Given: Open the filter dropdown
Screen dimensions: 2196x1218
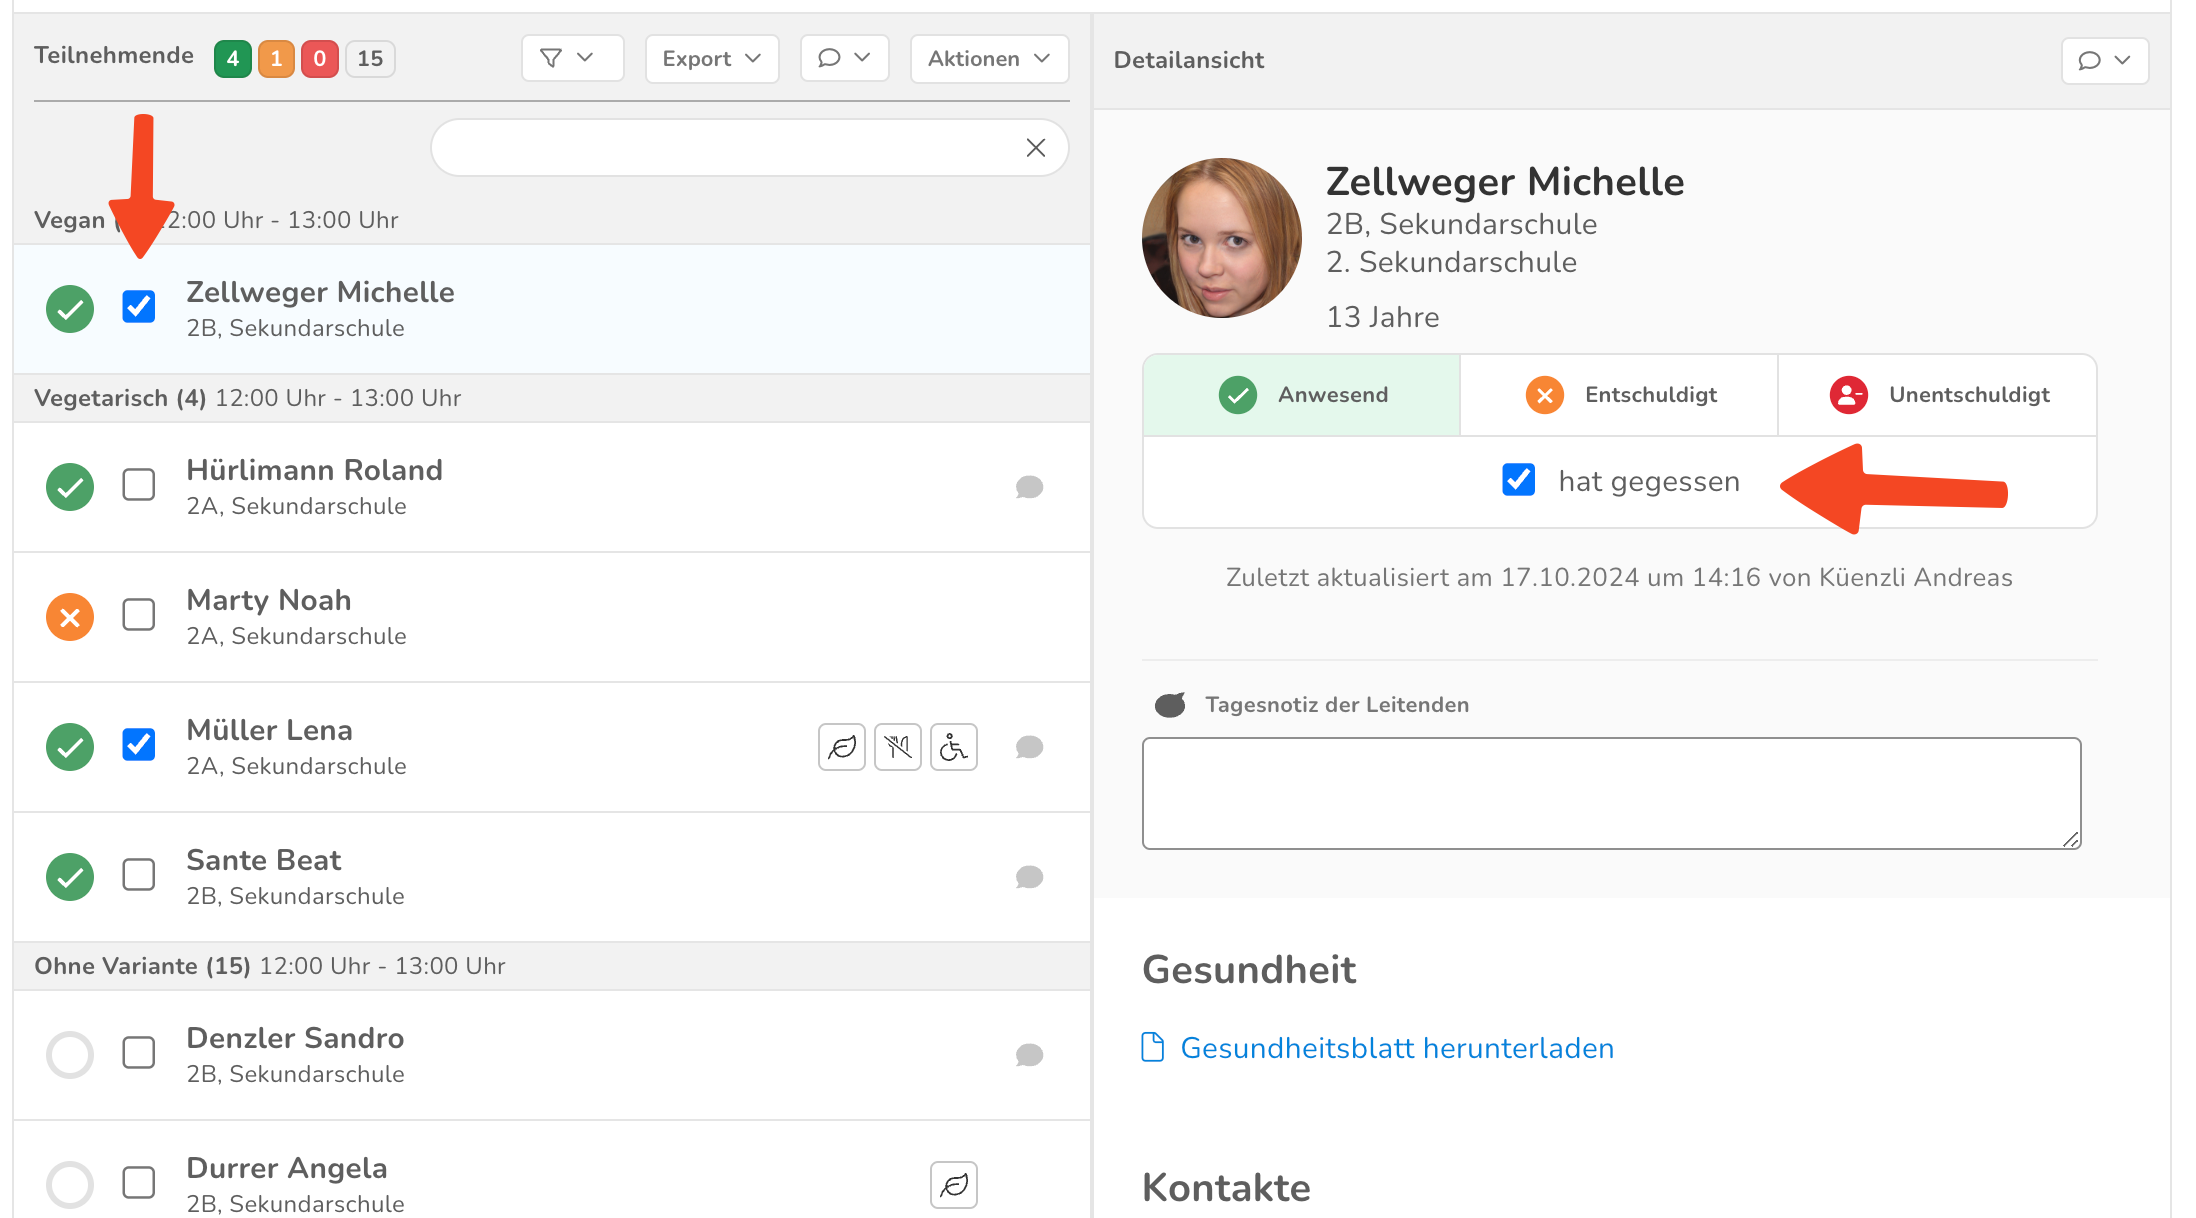Looking at the screenshot, I should pyautogui.click(x=572, y=58).
